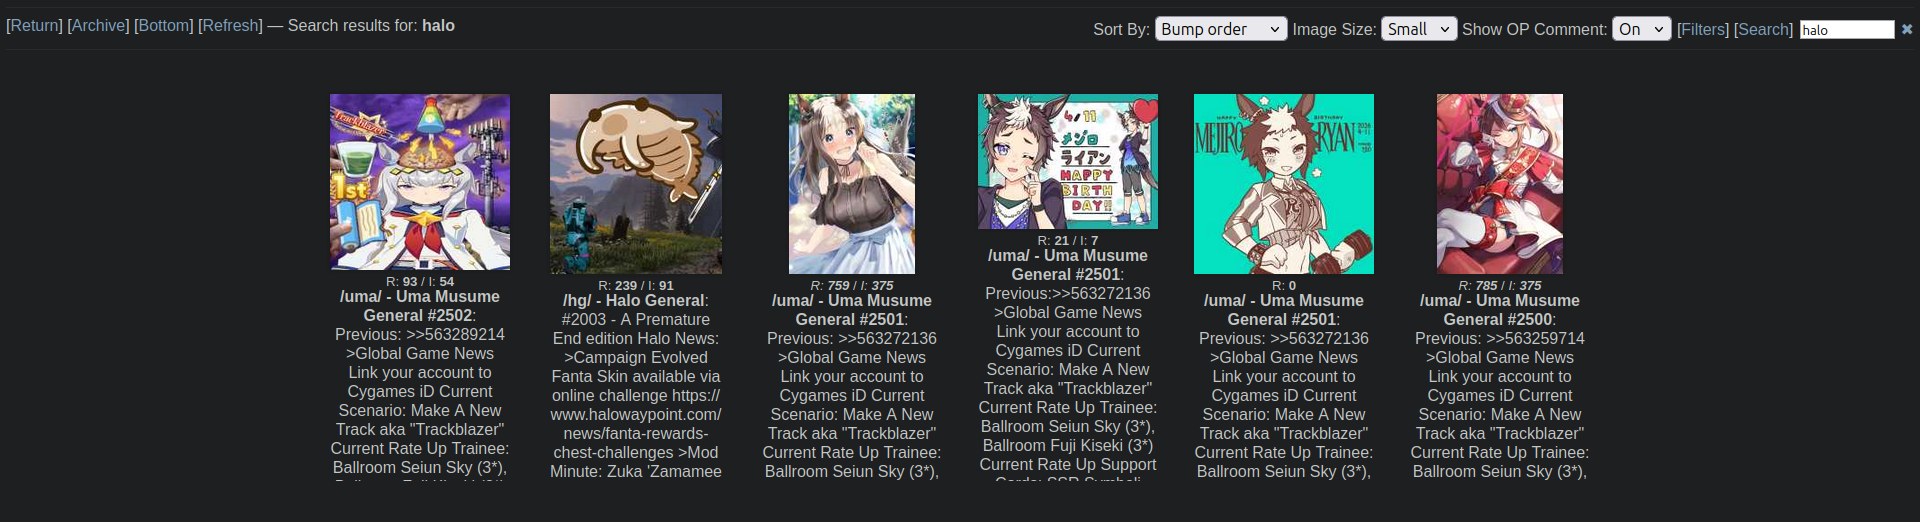Click reply count R: 759 / I: 375
This screenshot has width=1920, height=522.
[x=852, y=285]
